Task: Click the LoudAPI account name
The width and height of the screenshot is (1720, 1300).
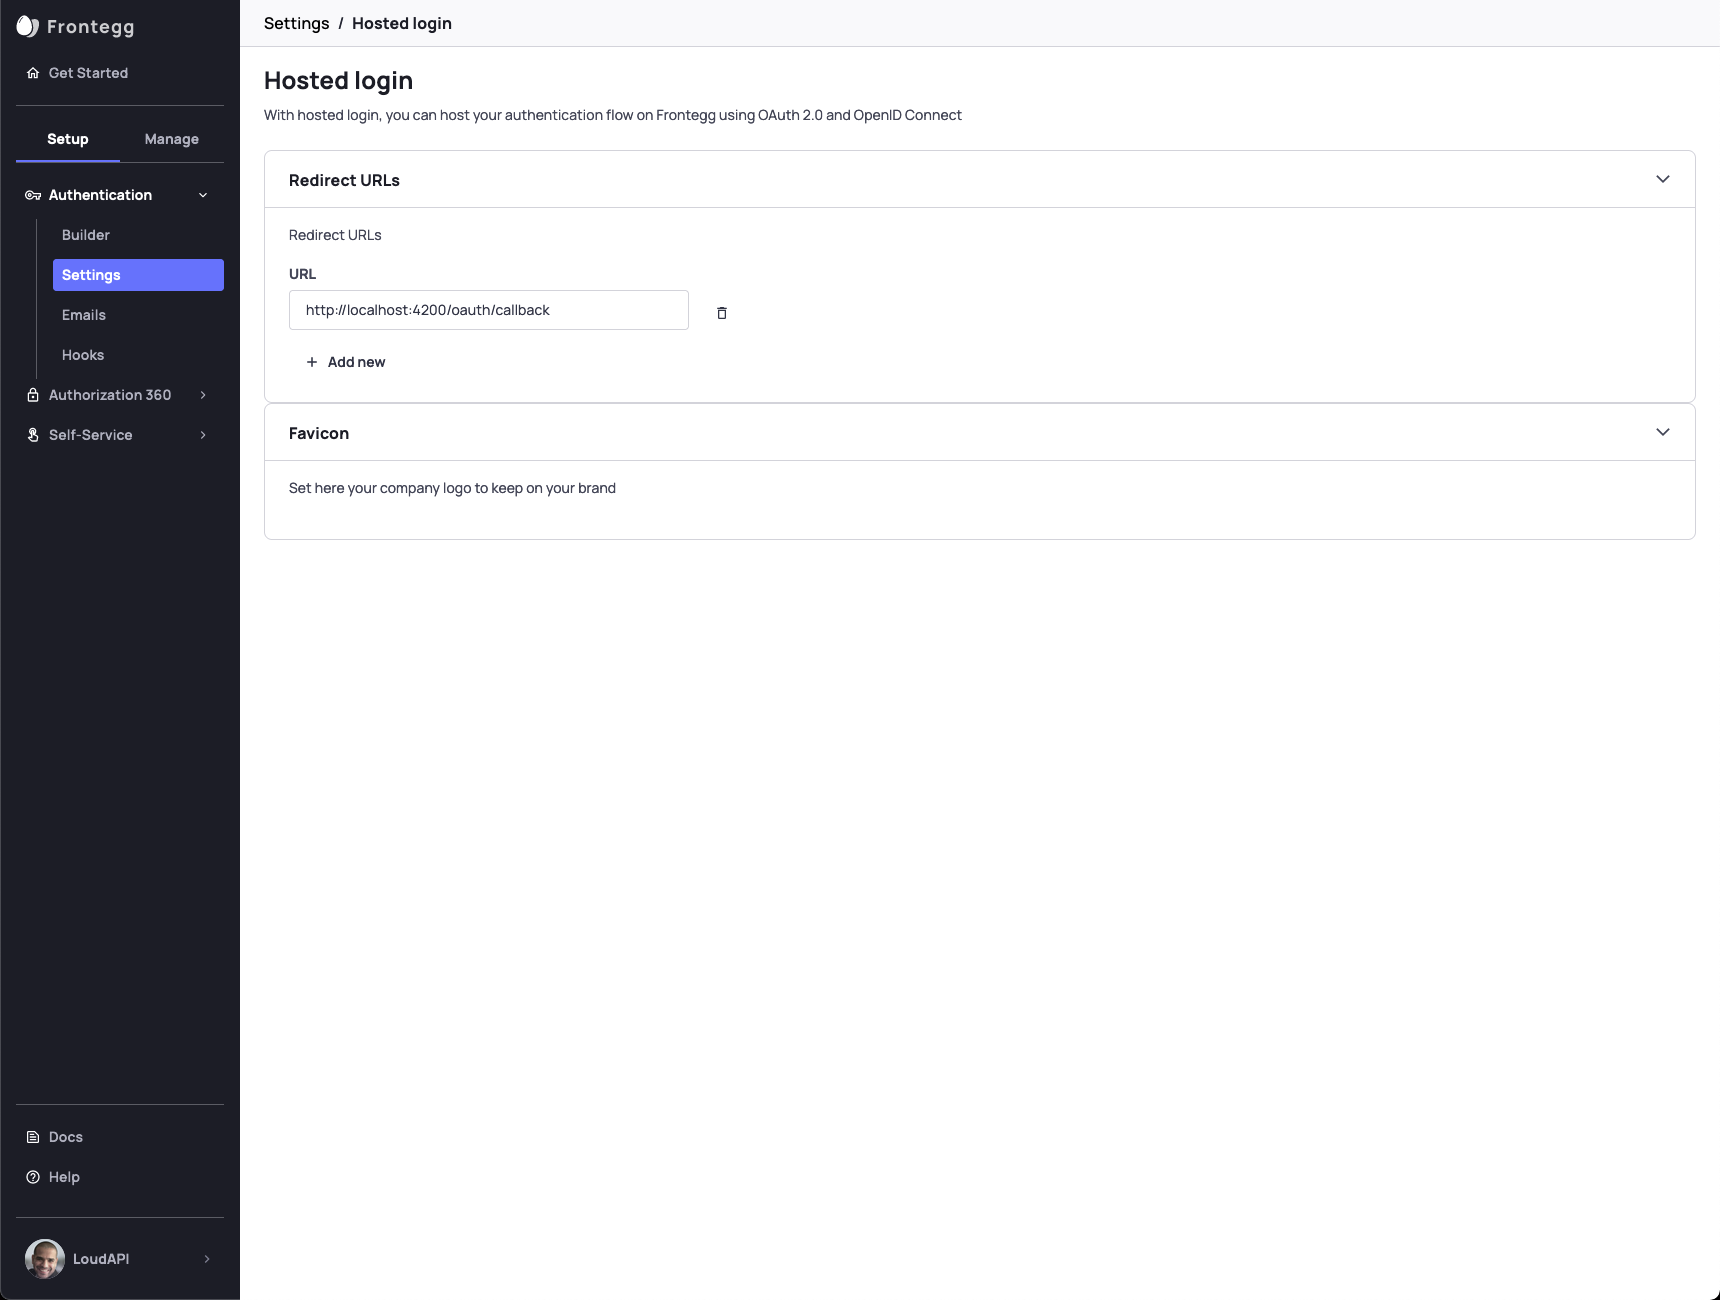Action: (x=101, y=1259)
